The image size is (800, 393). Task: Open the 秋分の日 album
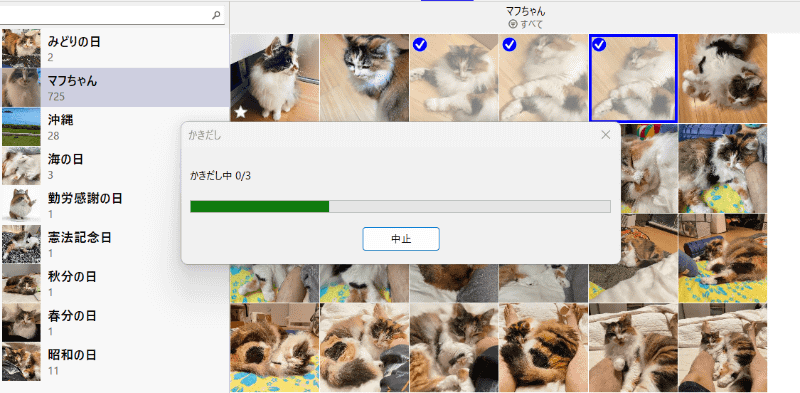point(114,283)
